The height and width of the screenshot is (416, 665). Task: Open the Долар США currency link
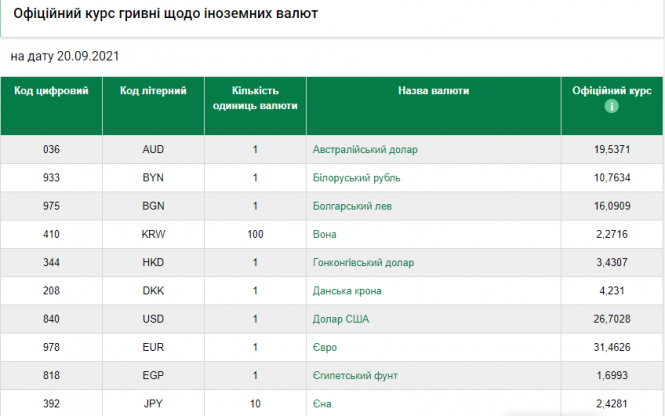342,319
